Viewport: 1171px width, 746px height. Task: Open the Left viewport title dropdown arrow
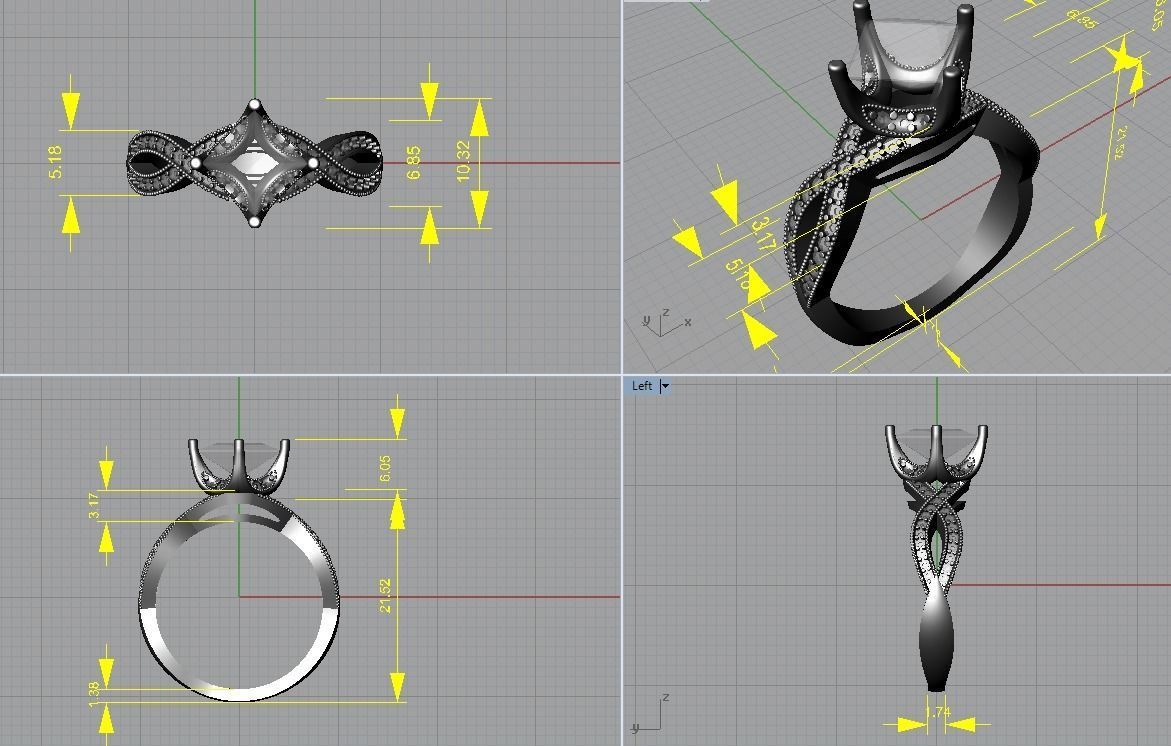pos(665,386)
